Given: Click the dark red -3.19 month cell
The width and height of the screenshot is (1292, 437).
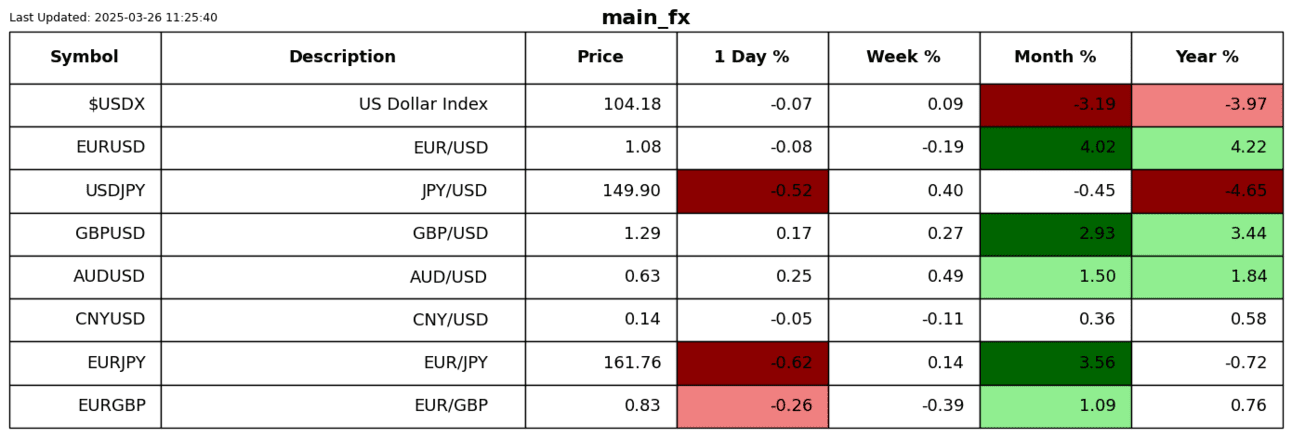Looking at the screenshot, I should tap(1055, 104).
